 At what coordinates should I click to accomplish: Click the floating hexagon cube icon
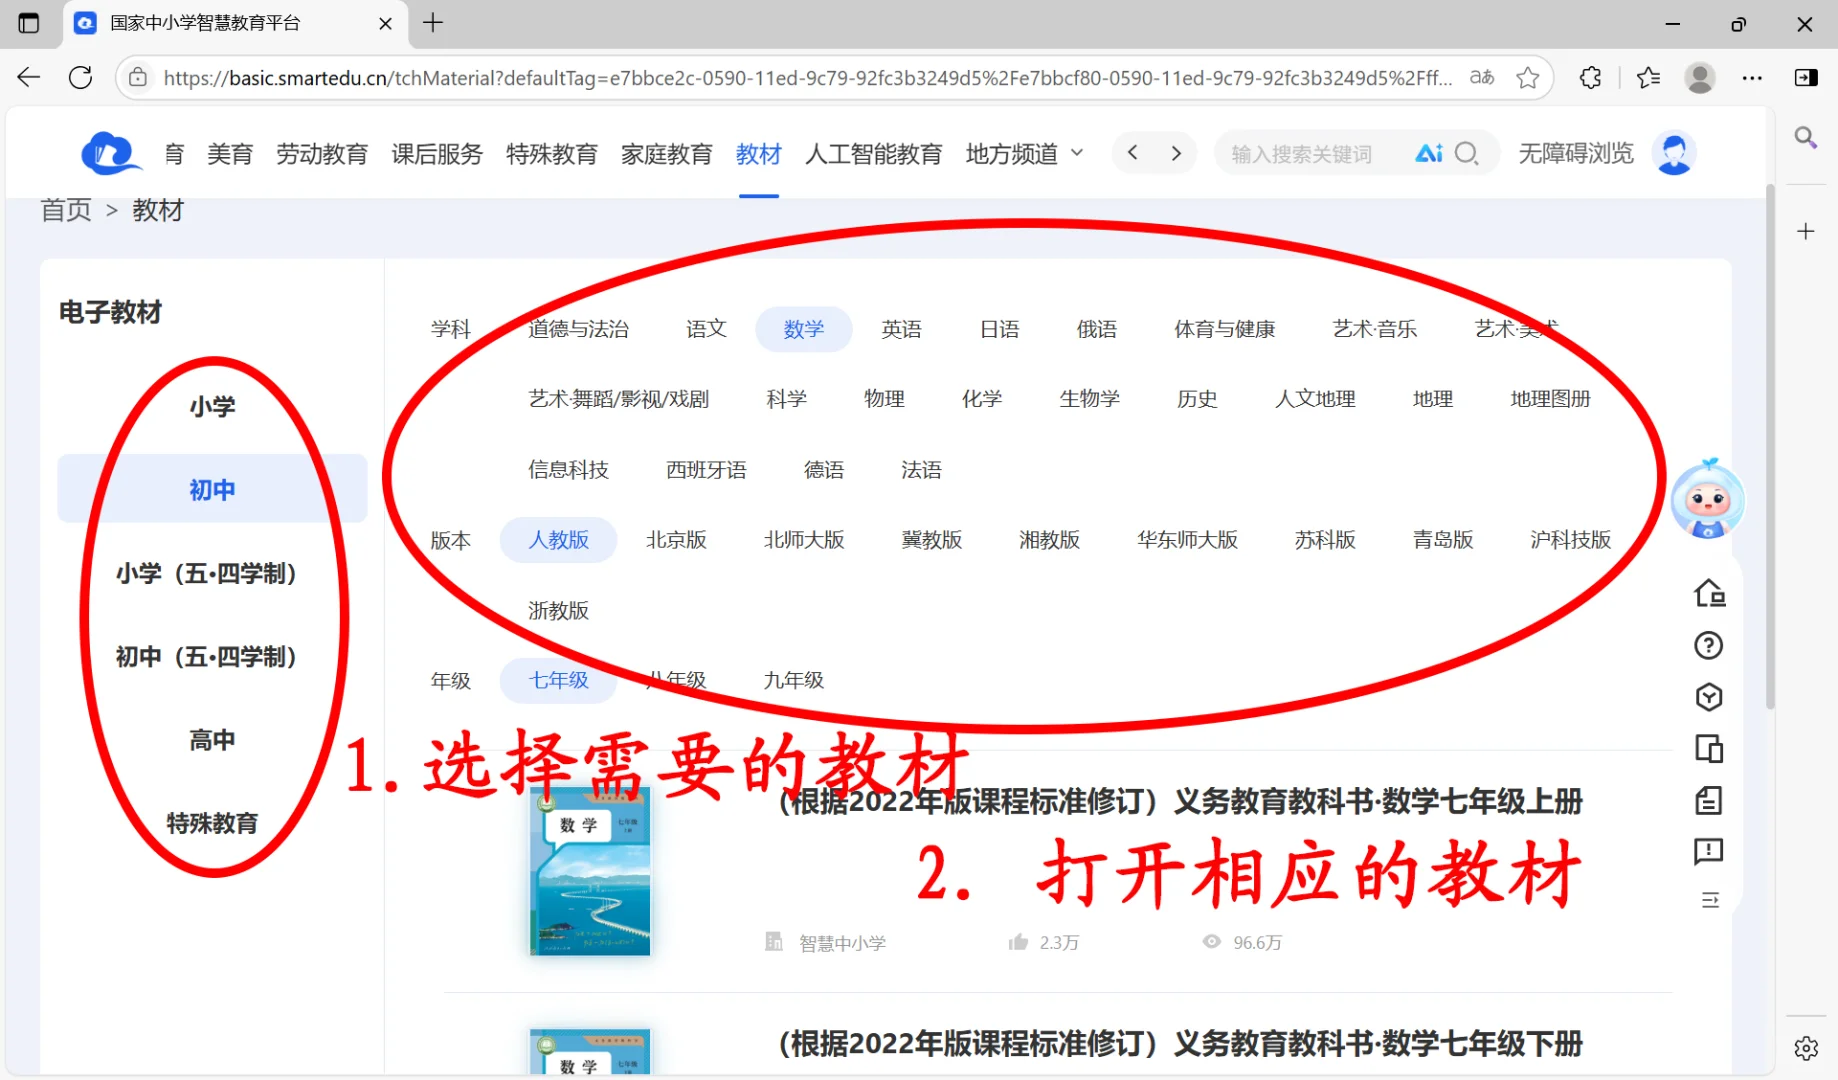tap(1709, 697)
